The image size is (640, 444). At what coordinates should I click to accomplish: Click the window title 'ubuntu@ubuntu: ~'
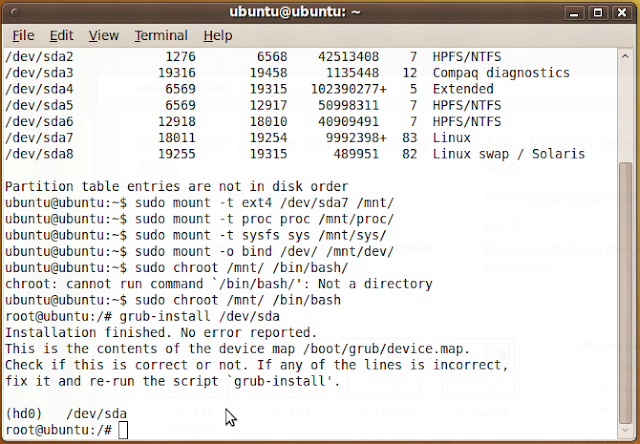(x=295, y=12)
